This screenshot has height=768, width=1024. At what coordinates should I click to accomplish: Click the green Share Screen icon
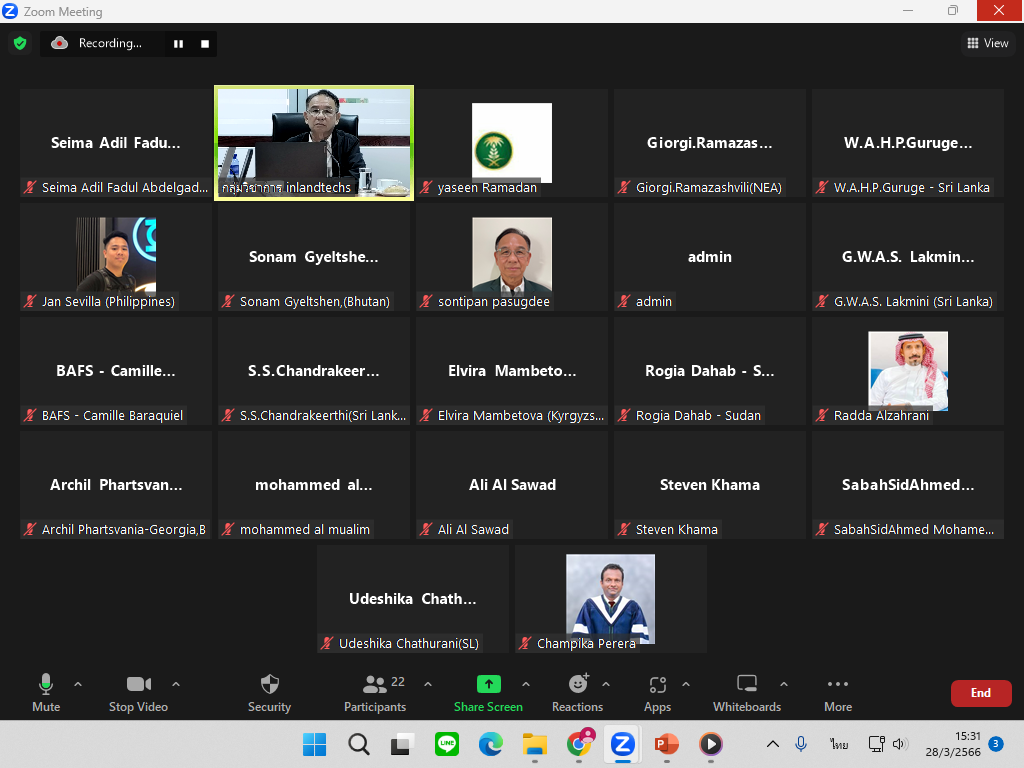pos(488,684)
